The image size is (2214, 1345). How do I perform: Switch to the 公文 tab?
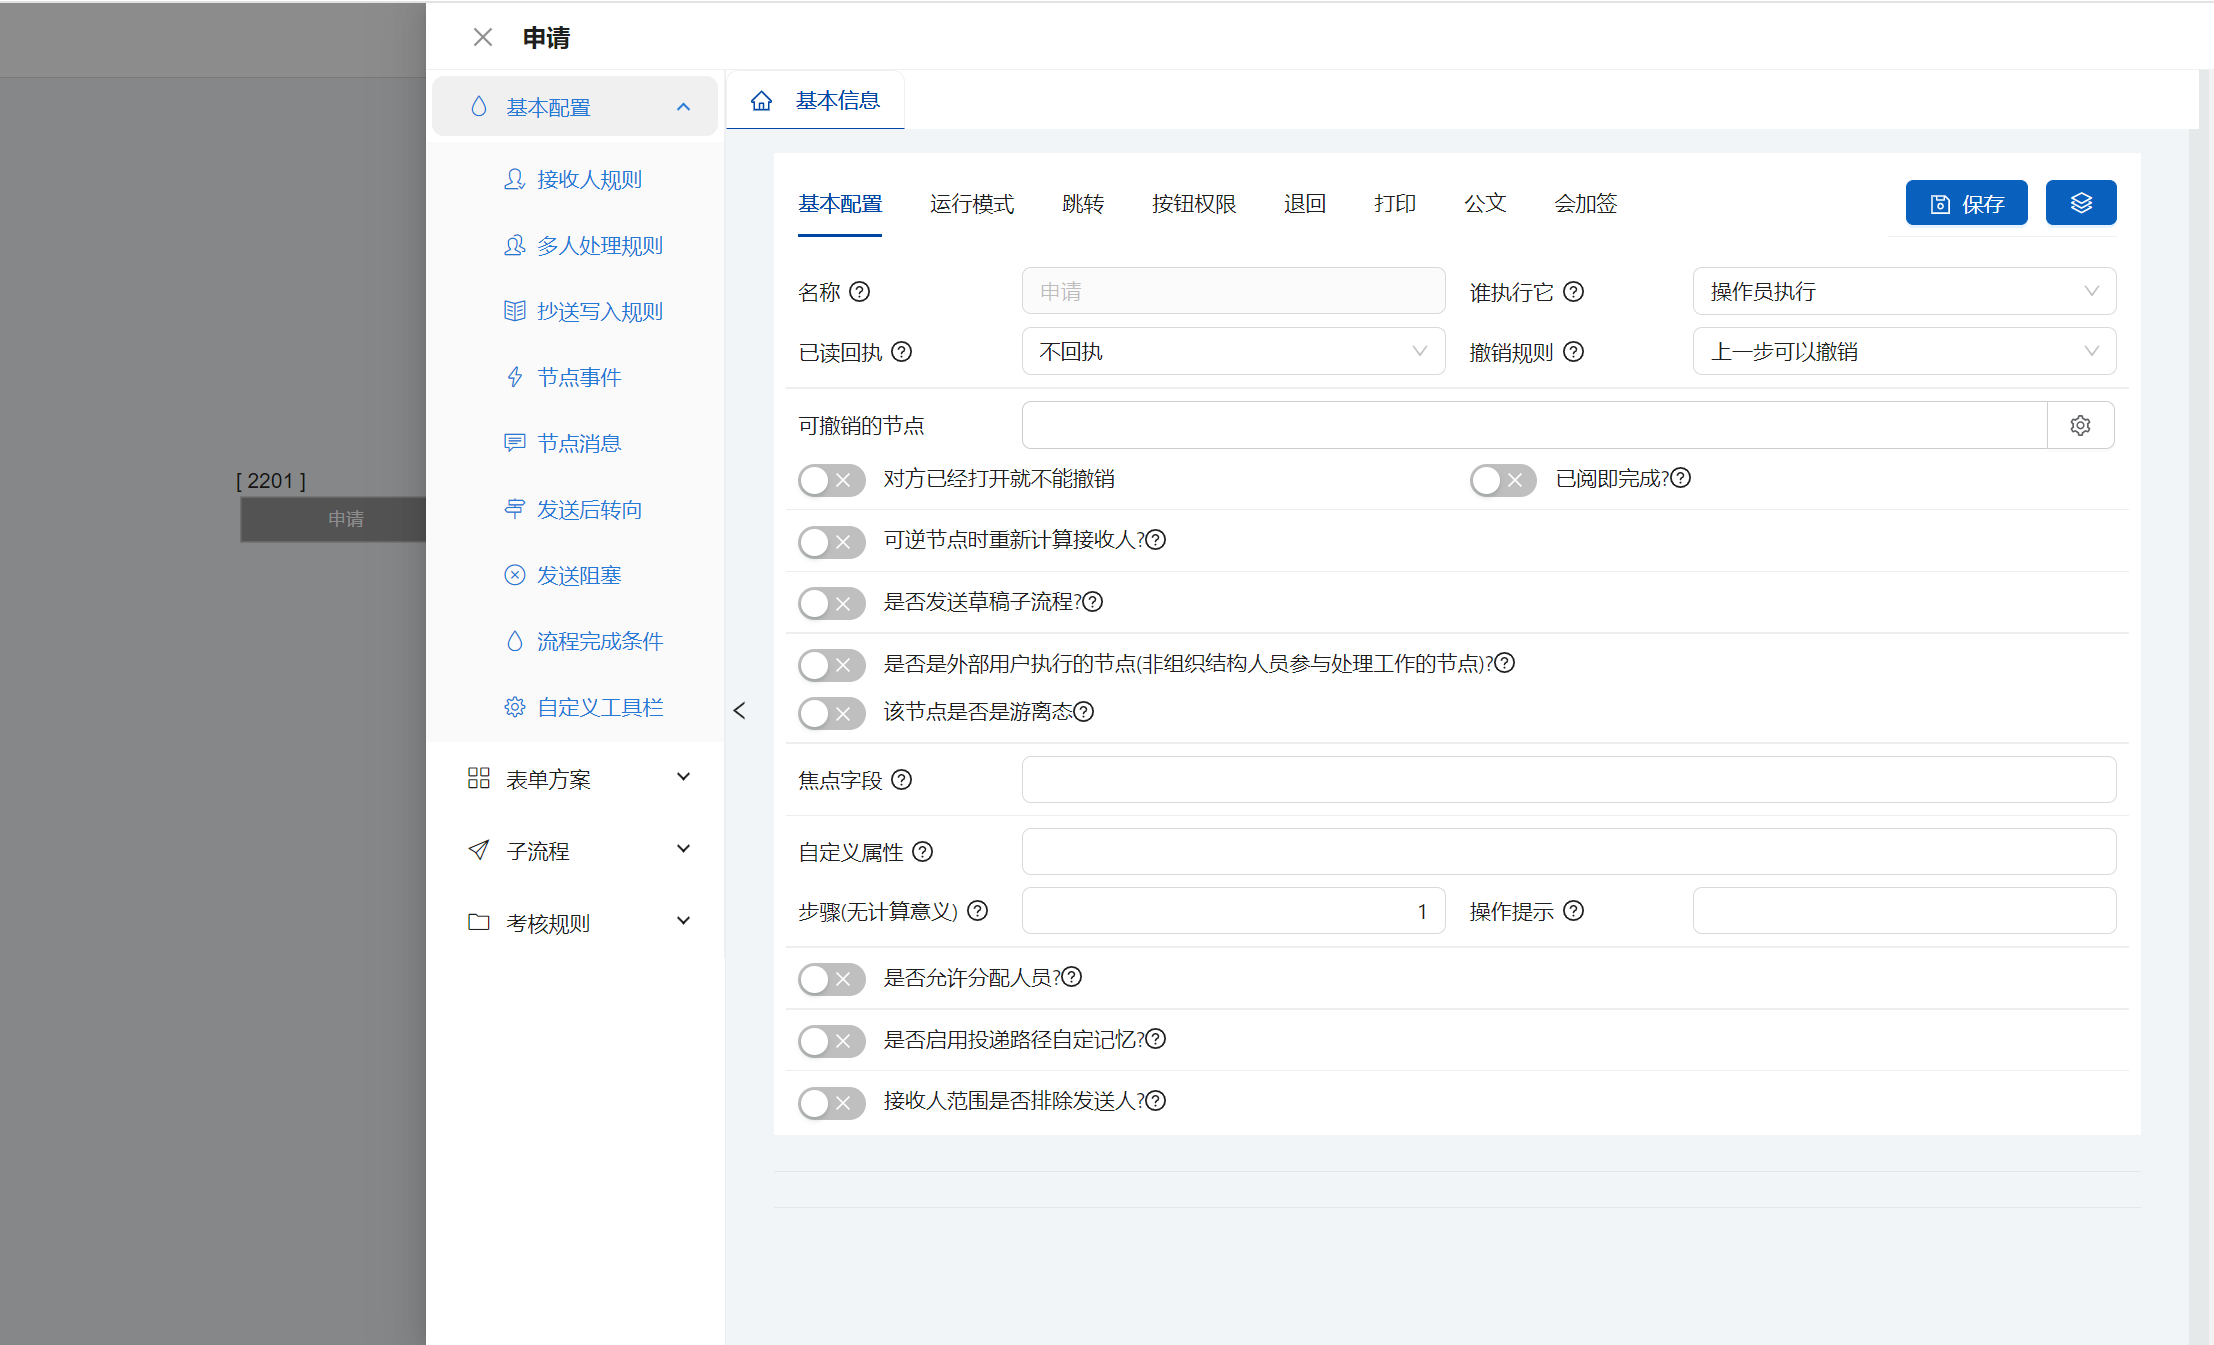point(1485,204)
